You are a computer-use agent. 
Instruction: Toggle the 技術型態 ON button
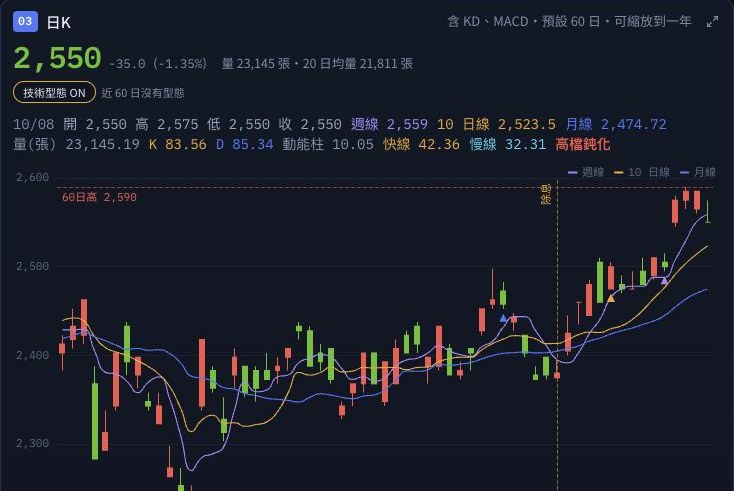tap(54, 93)
